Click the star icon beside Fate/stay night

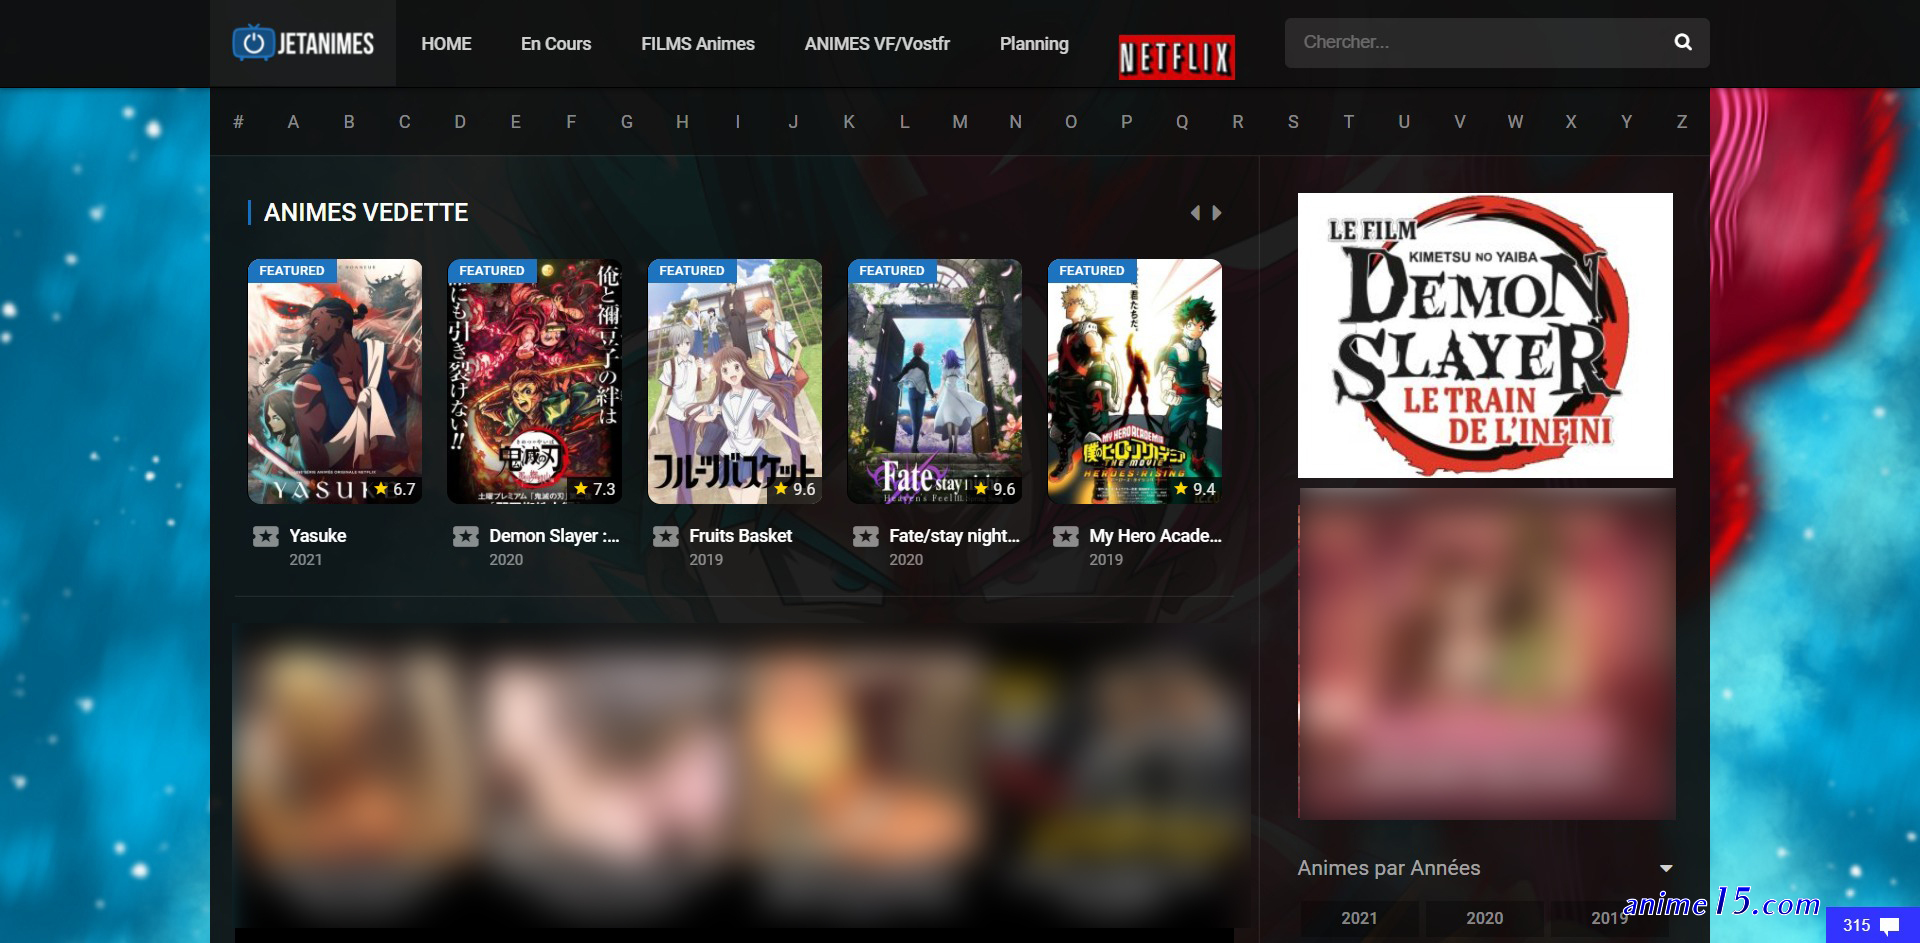pyautogui.click(x=866, y=536)
